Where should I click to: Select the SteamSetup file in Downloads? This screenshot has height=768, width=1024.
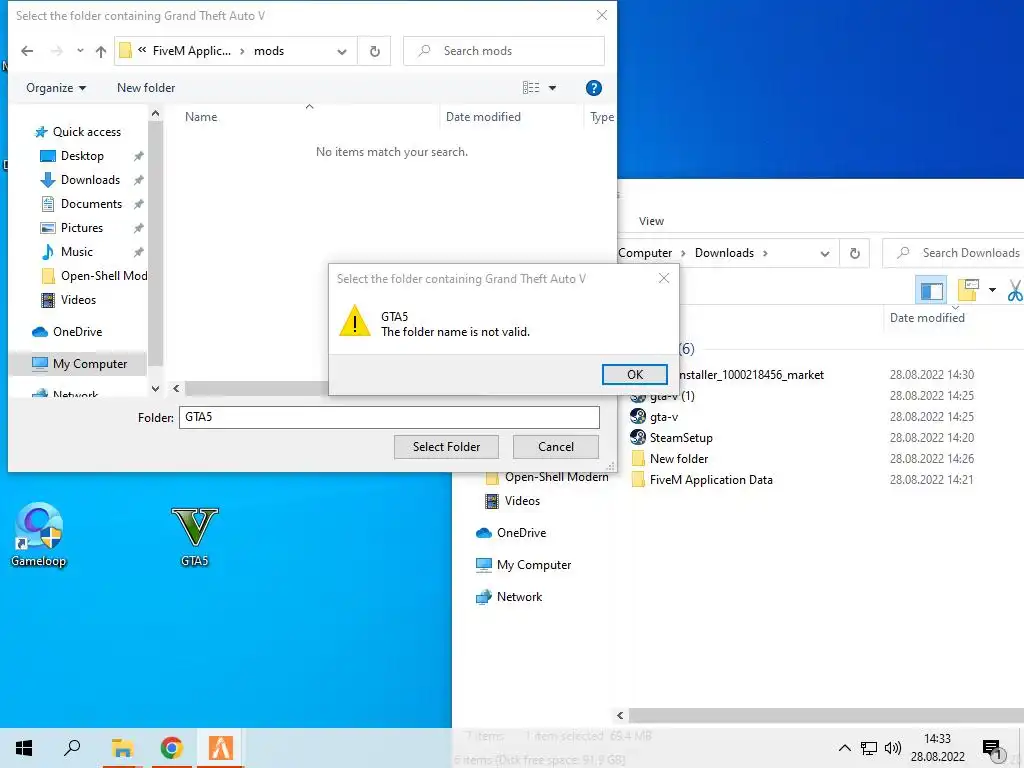680,438
